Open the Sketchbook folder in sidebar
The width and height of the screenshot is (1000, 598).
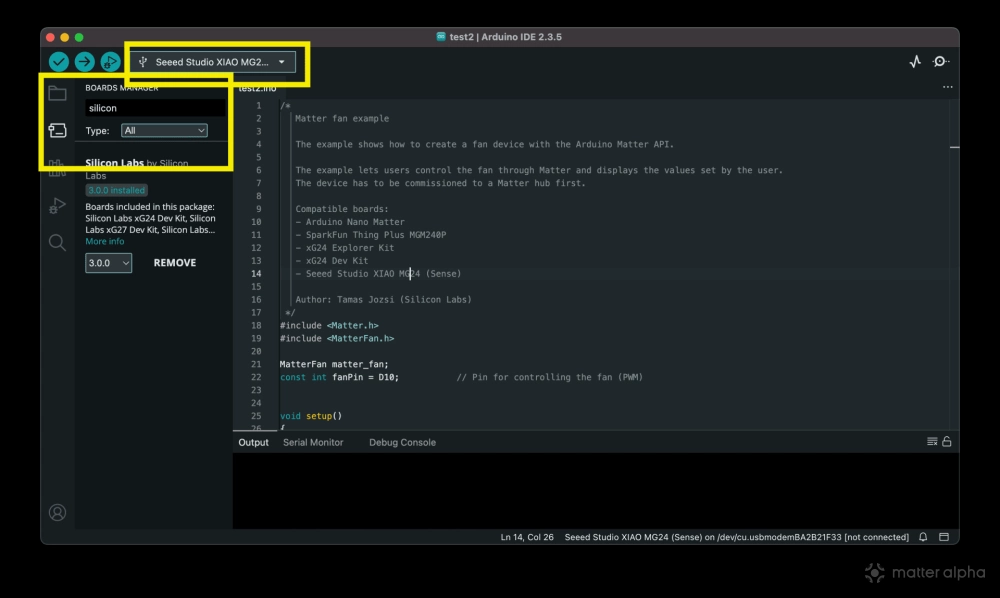coord(58,94)
